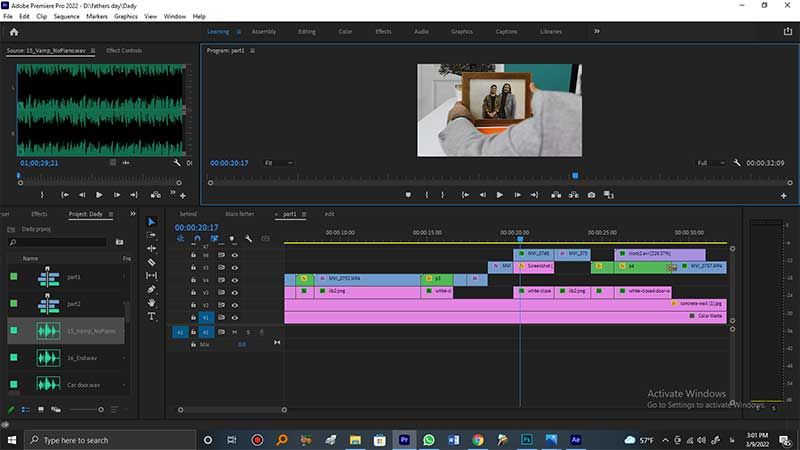800x450 pixels.
Task: Toggle V3 track output eye
Action: 235,292
